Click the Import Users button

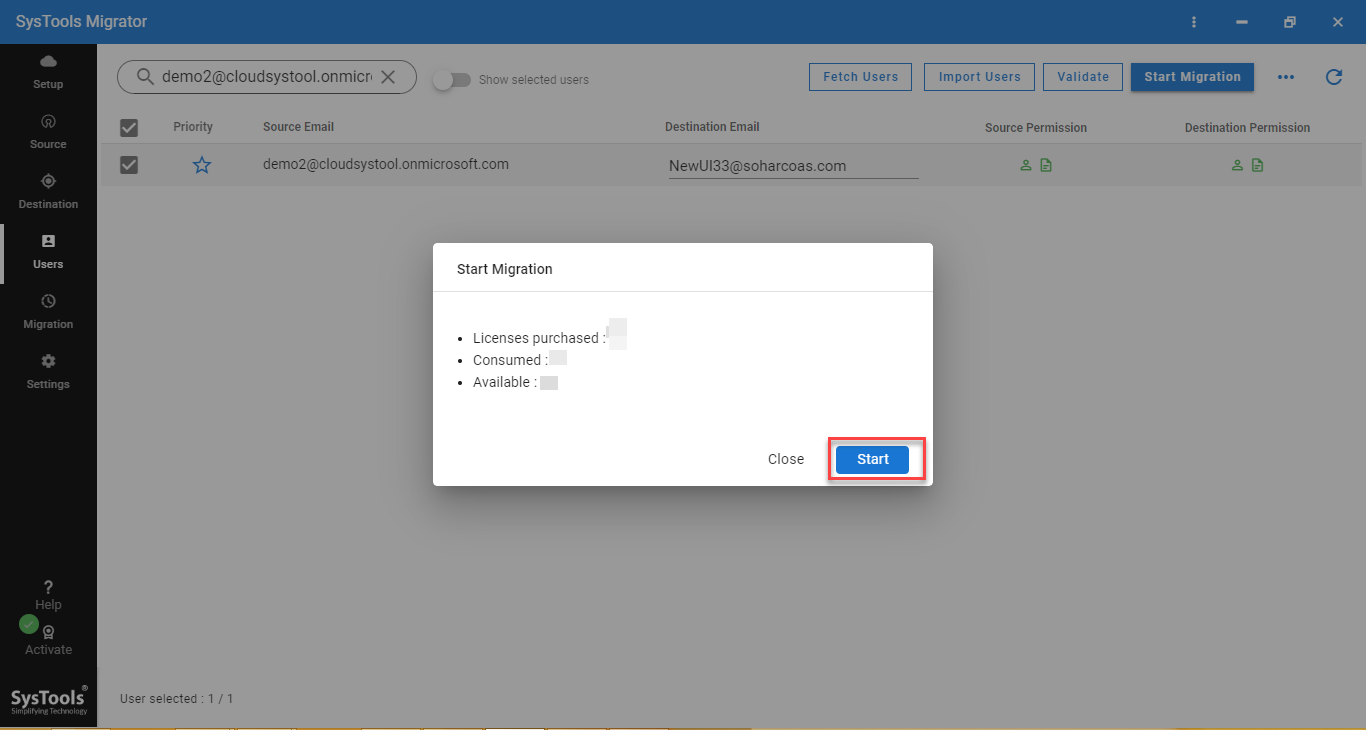coord(979,77)
